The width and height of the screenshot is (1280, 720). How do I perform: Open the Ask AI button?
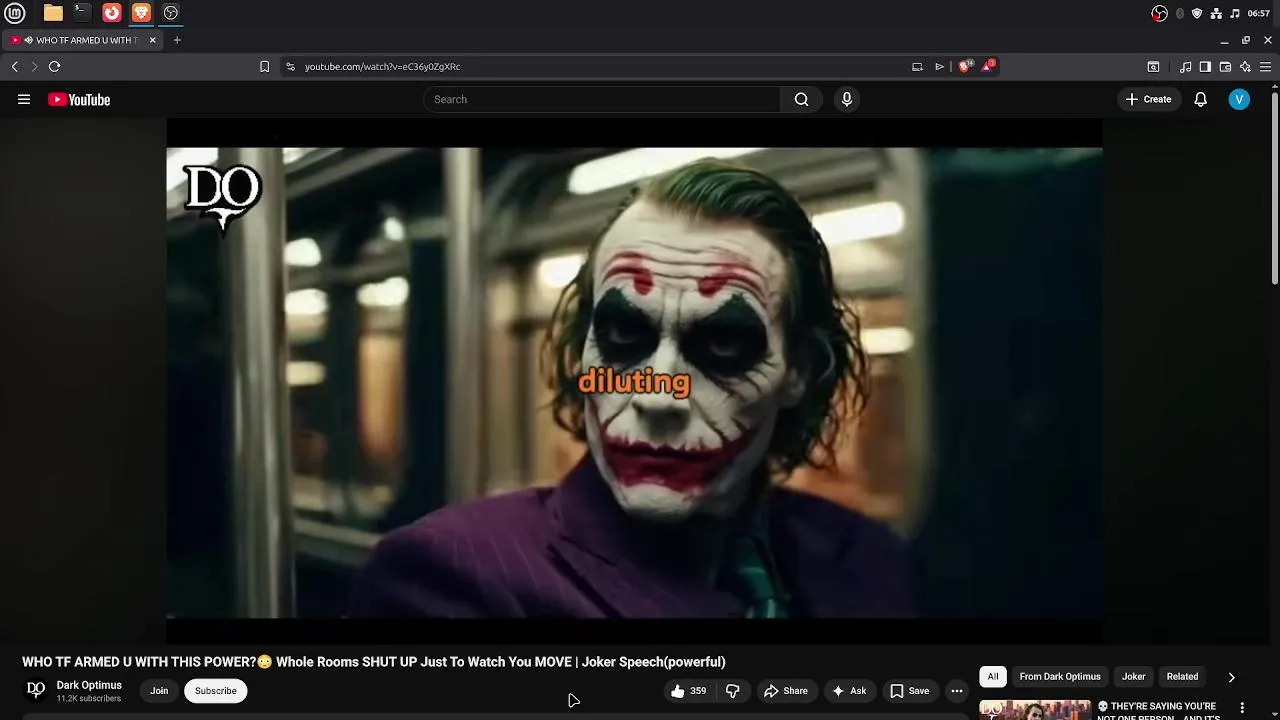click(849, 691)
